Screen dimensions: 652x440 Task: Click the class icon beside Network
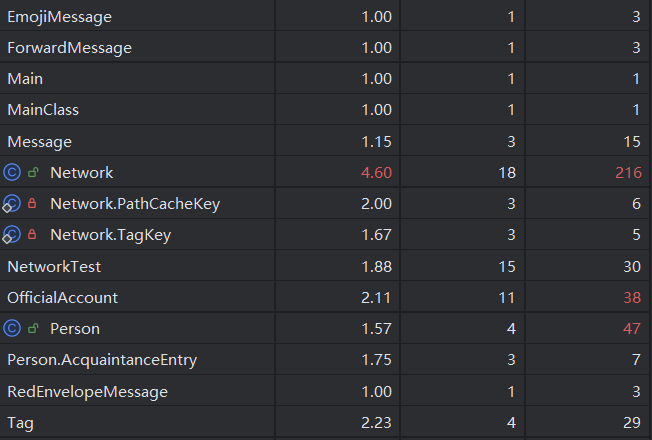point(12,172)
